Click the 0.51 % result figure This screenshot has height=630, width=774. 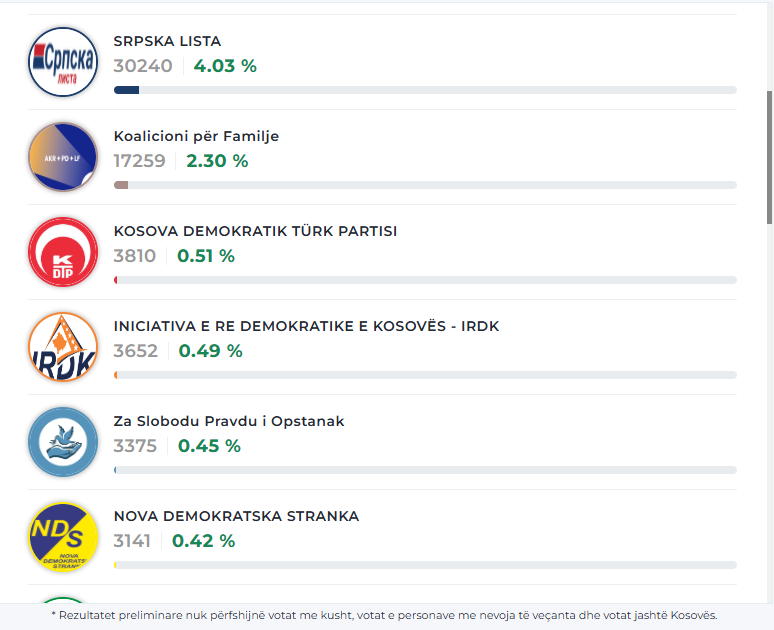206,256
